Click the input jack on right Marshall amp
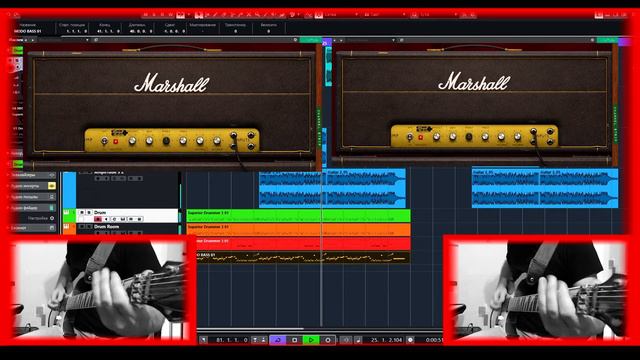 tap(533, 131)
